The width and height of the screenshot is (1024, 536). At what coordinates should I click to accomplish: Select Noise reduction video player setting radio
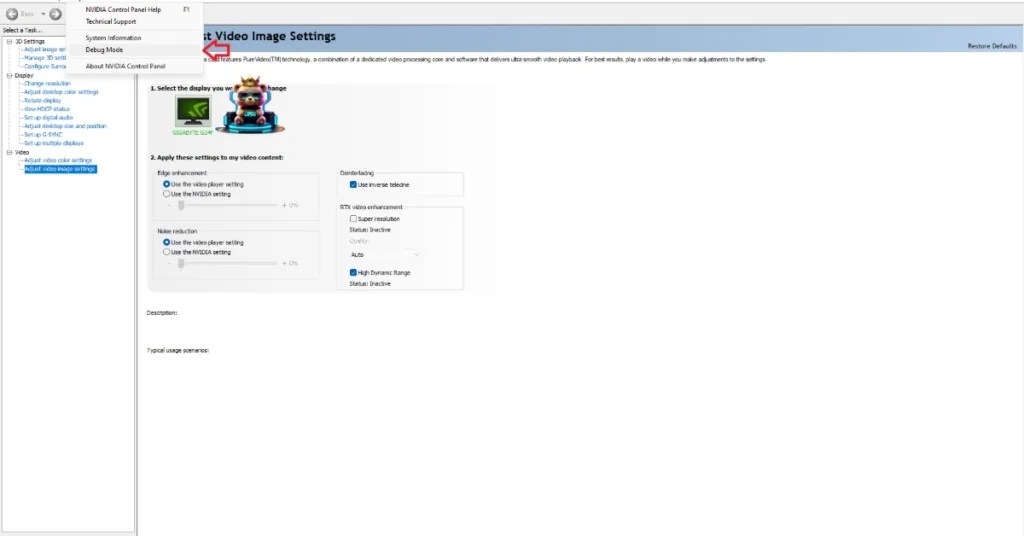point(167,242)
